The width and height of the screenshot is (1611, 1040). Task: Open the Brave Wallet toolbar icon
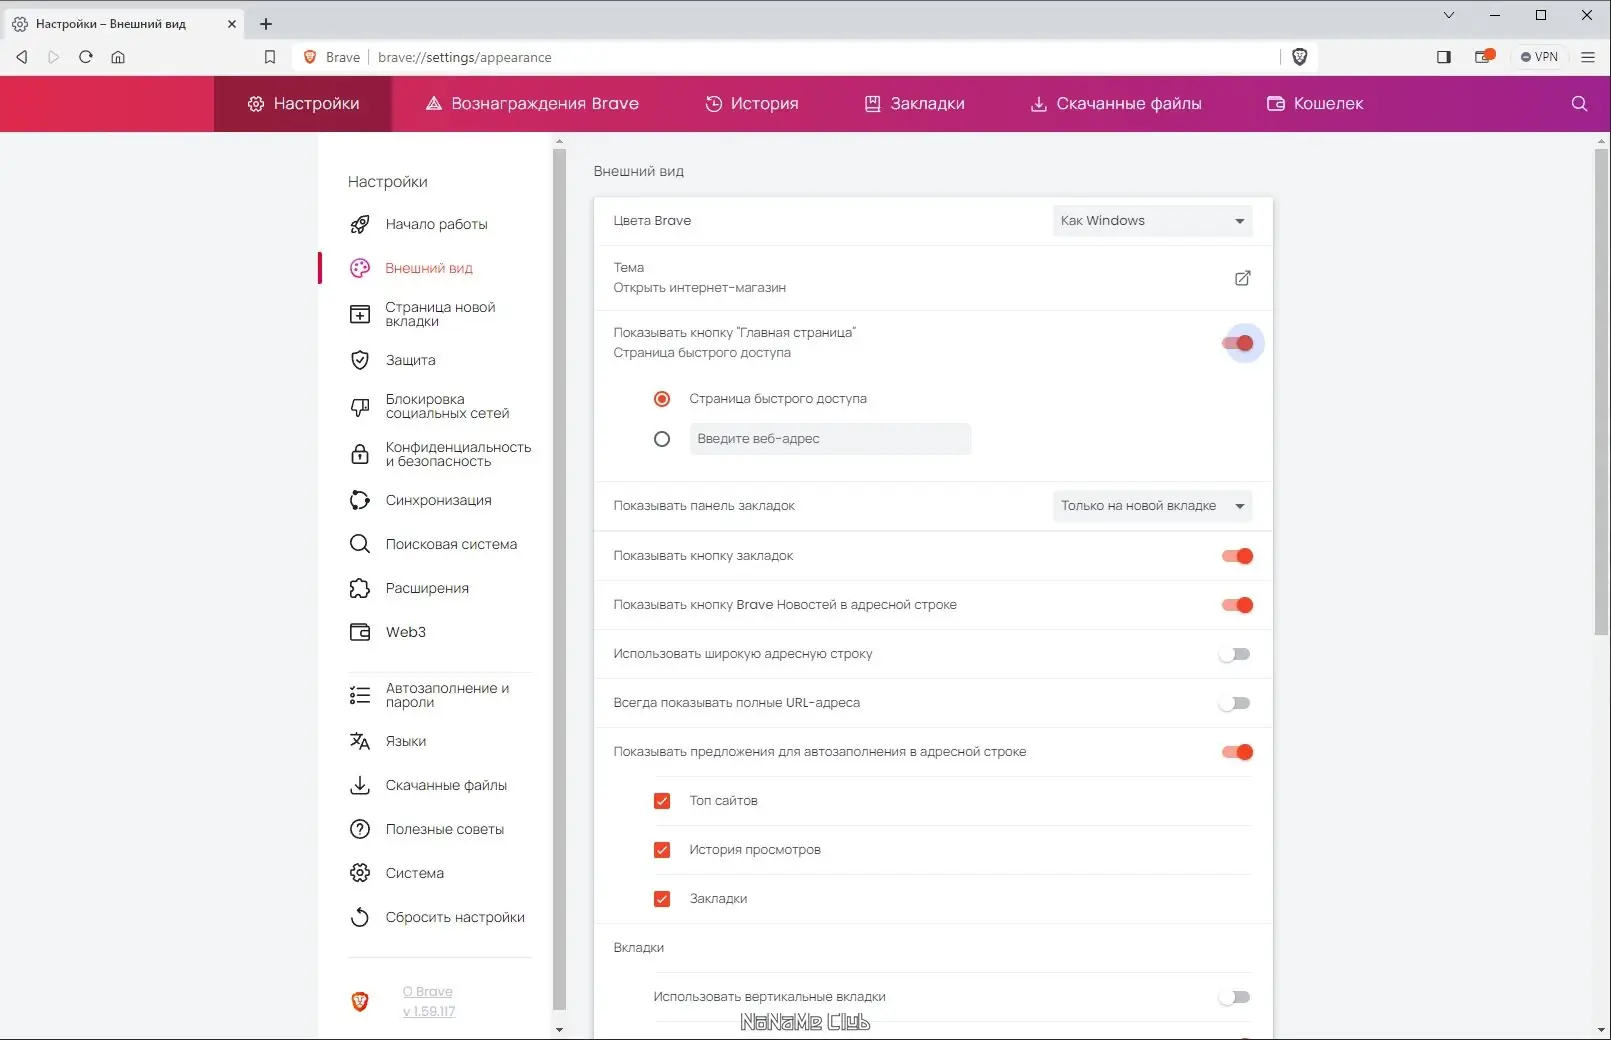pyautogui.click(x=1484, y=57)
